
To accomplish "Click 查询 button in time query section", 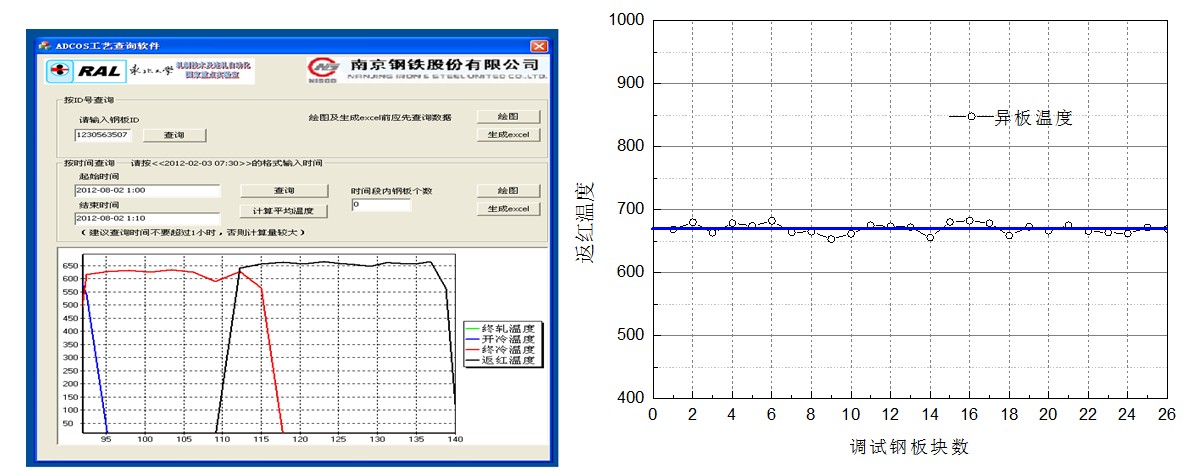I will 284,190.
